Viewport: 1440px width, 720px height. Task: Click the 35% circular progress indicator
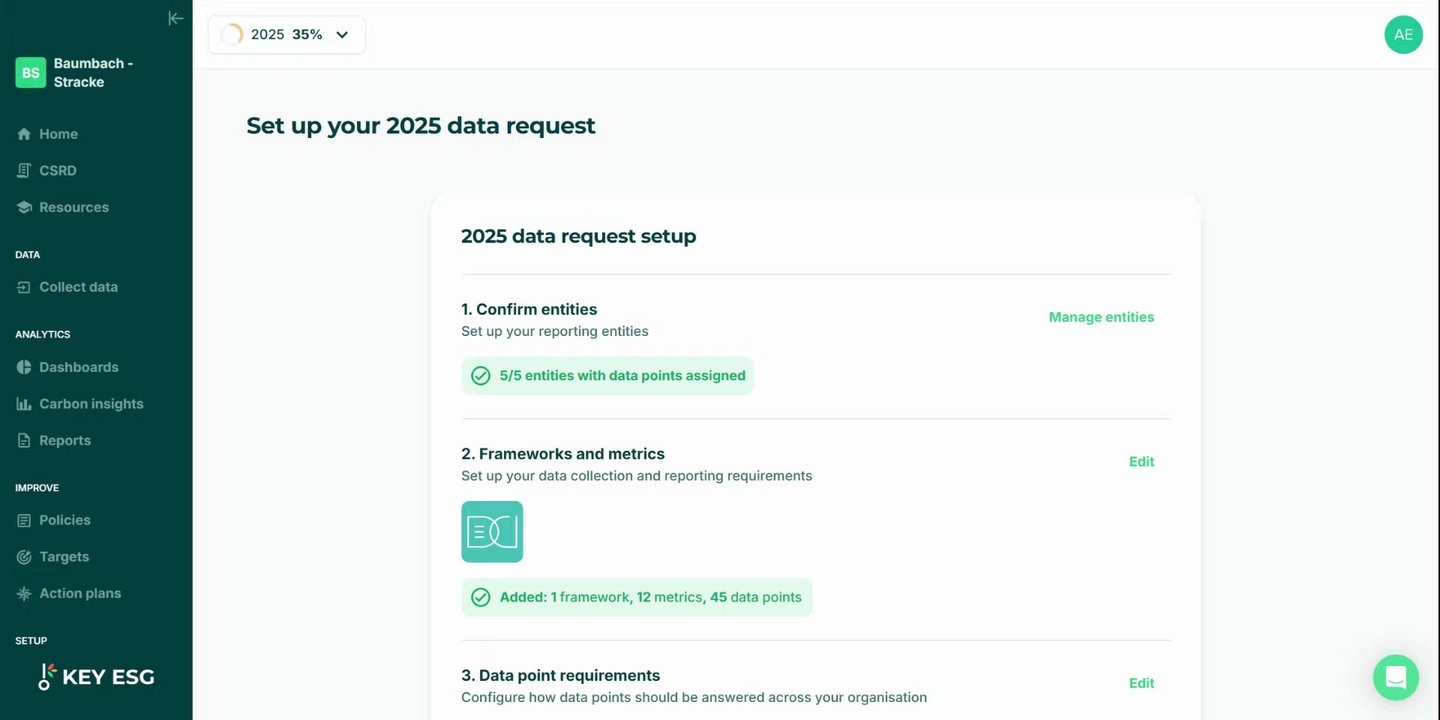pos(232,35)
